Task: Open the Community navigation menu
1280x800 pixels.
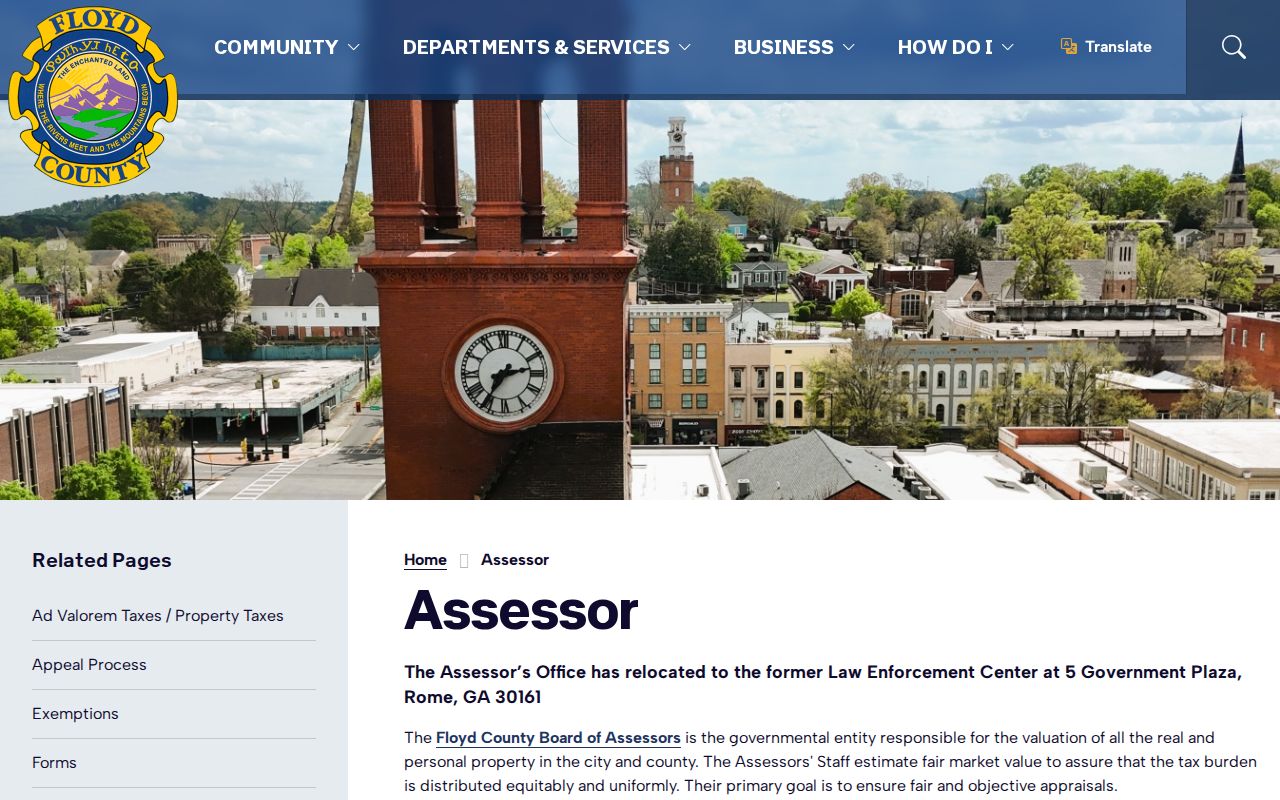Action: 276,47
